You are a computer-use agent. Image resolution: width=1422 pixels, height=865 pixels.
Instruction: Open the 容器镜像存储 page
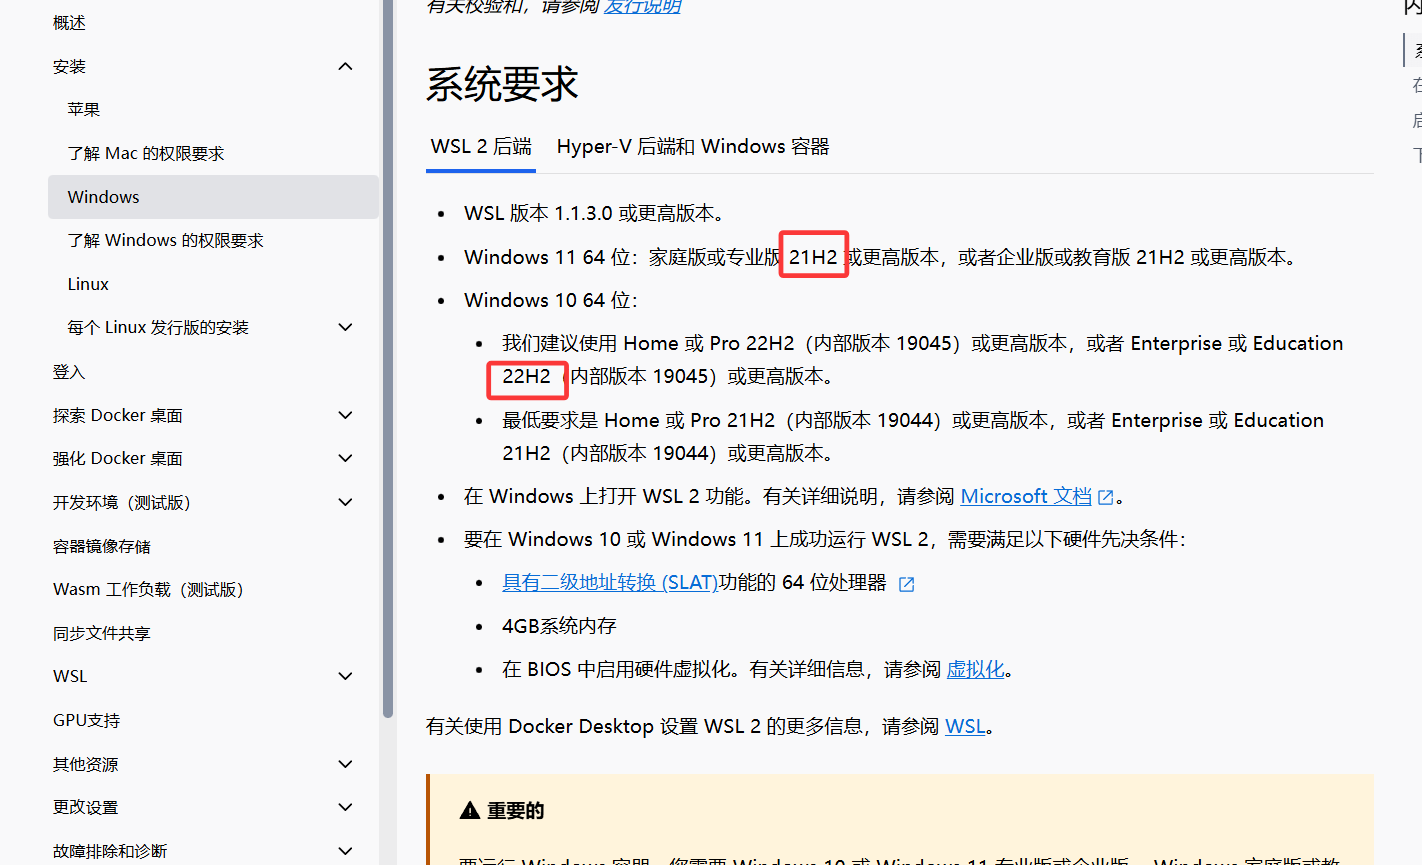[102, 546]
